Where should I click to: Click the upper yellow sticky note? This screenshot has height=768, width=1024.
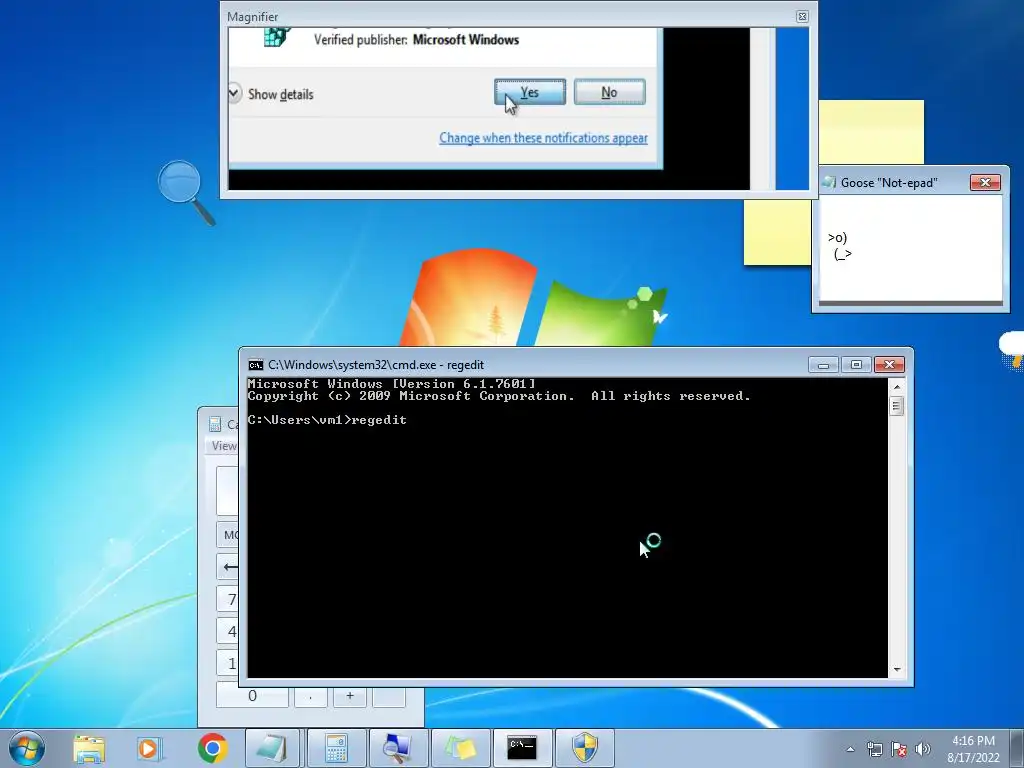pyautogui.click(x=871, y=133)
